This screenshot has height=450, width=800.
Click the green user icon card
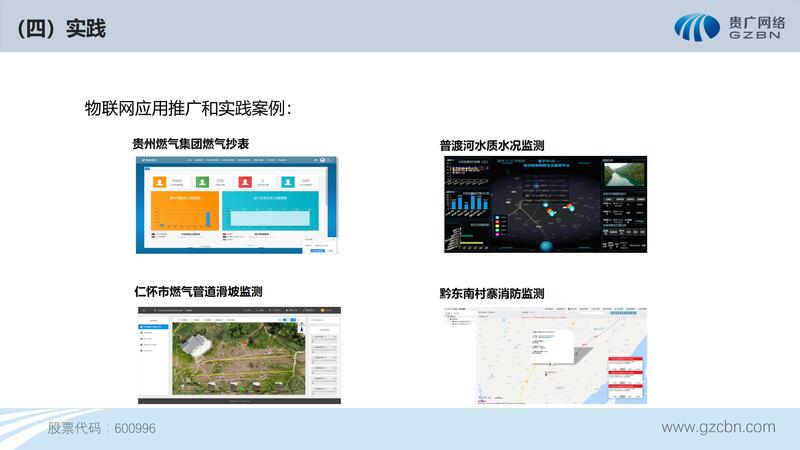click(x=202, y=181)
